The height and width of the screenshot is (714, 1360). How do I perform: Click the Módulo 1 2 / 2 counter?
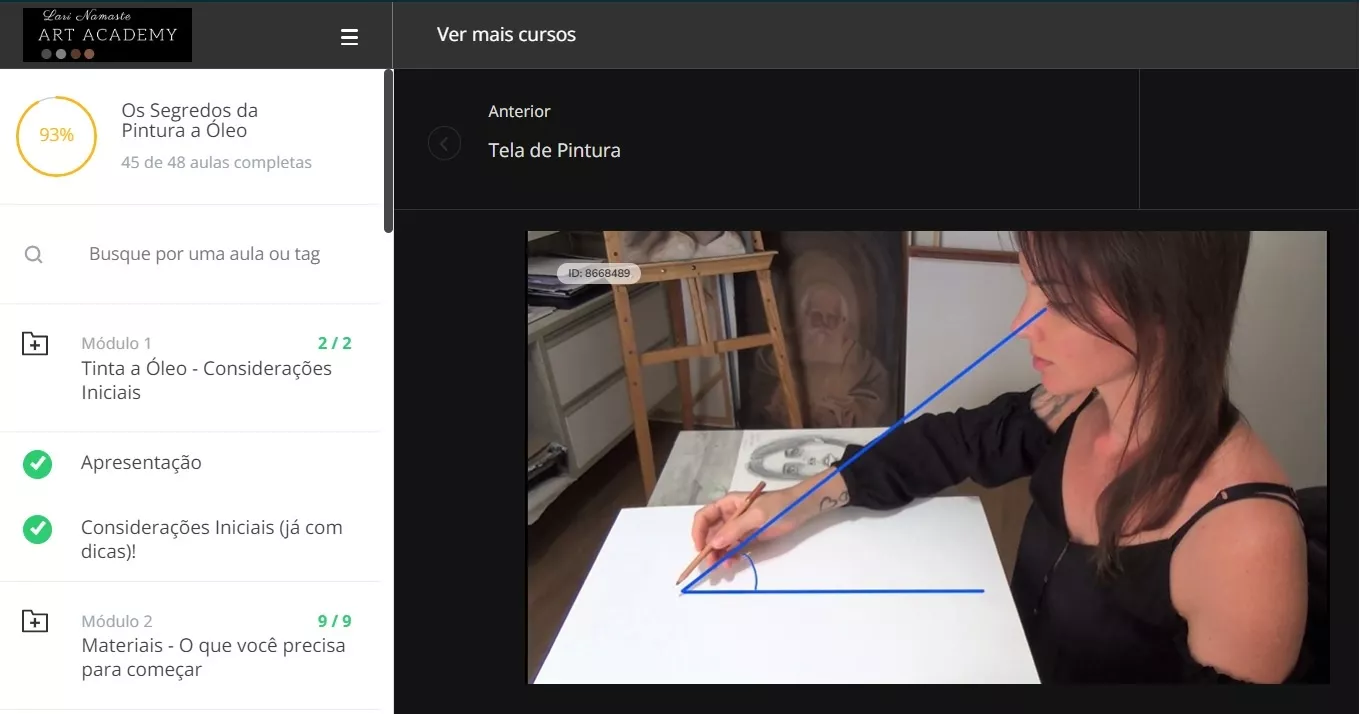tap(334, 344)
